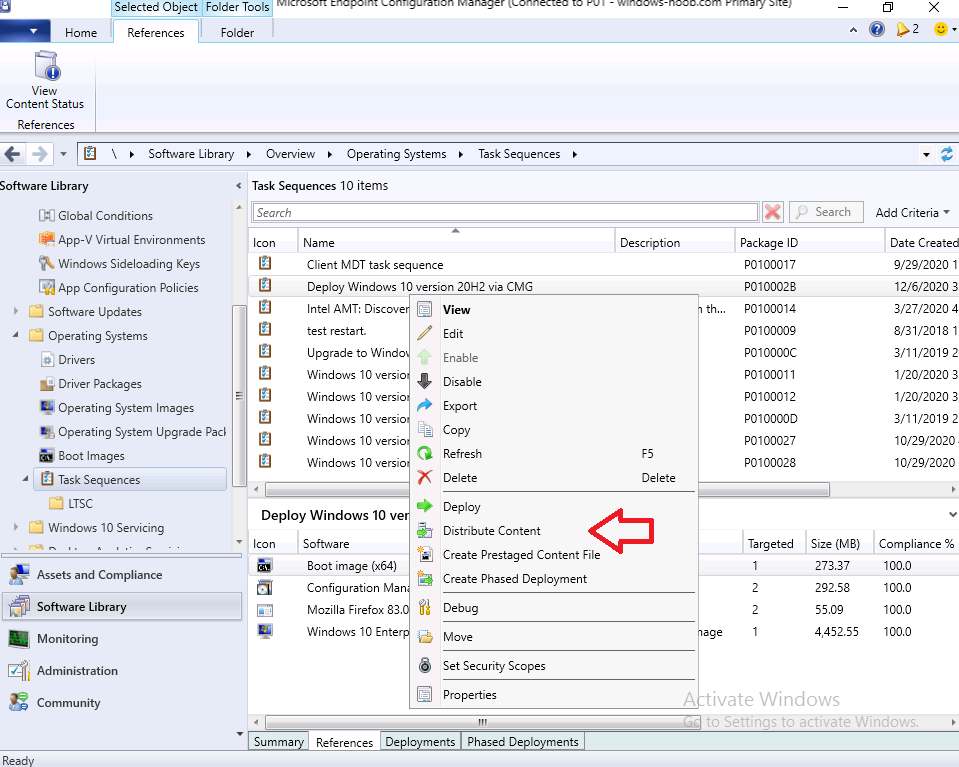959x767 pixels.
Task: Open the Operating System Images node
Action: coord(126,408)
